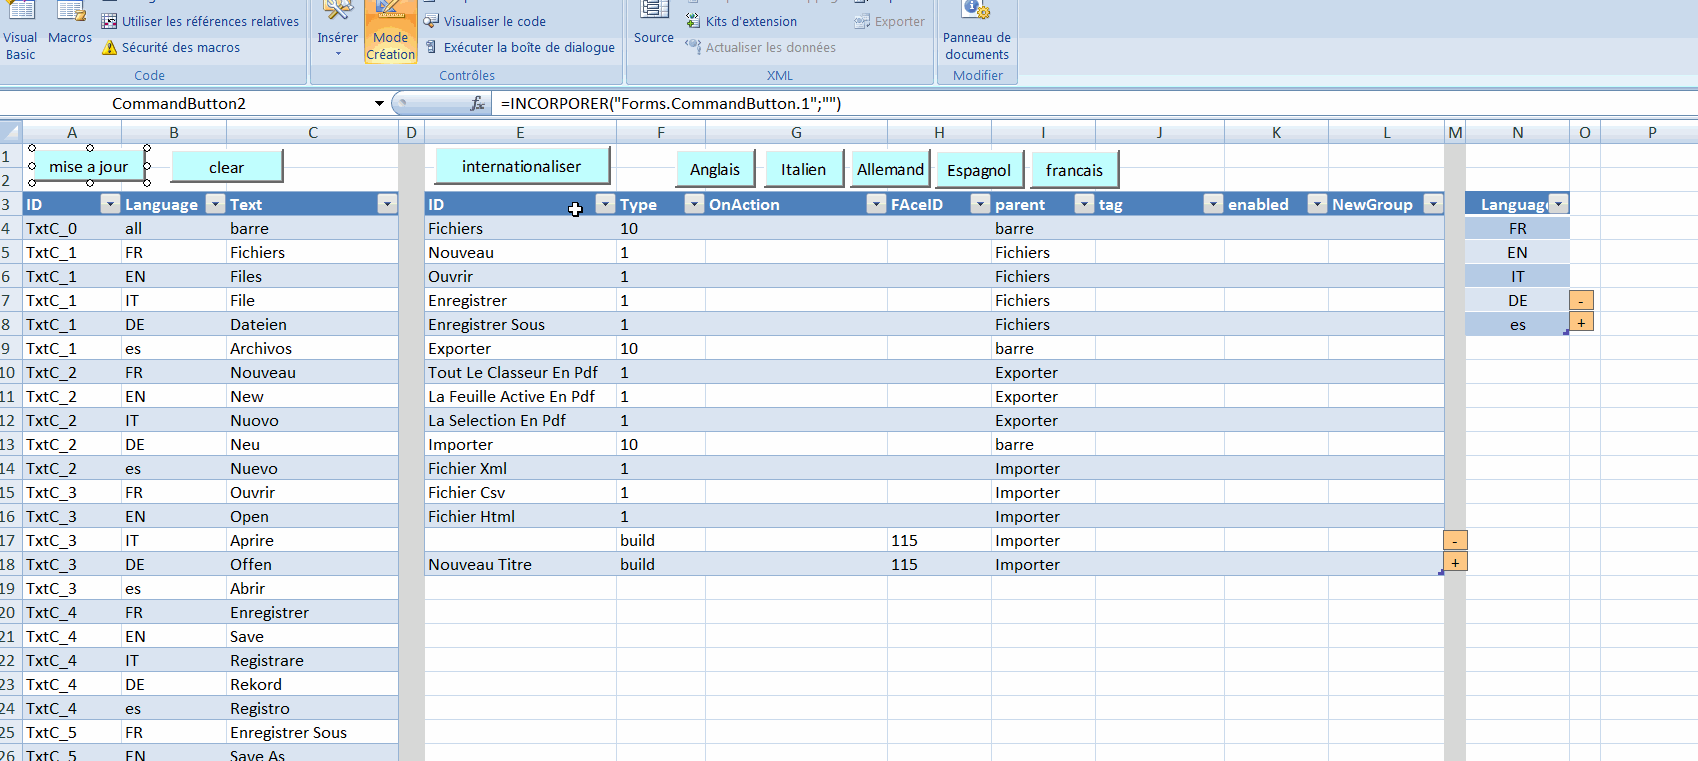Select the cell 'Archivos'

tap(312, 348)
